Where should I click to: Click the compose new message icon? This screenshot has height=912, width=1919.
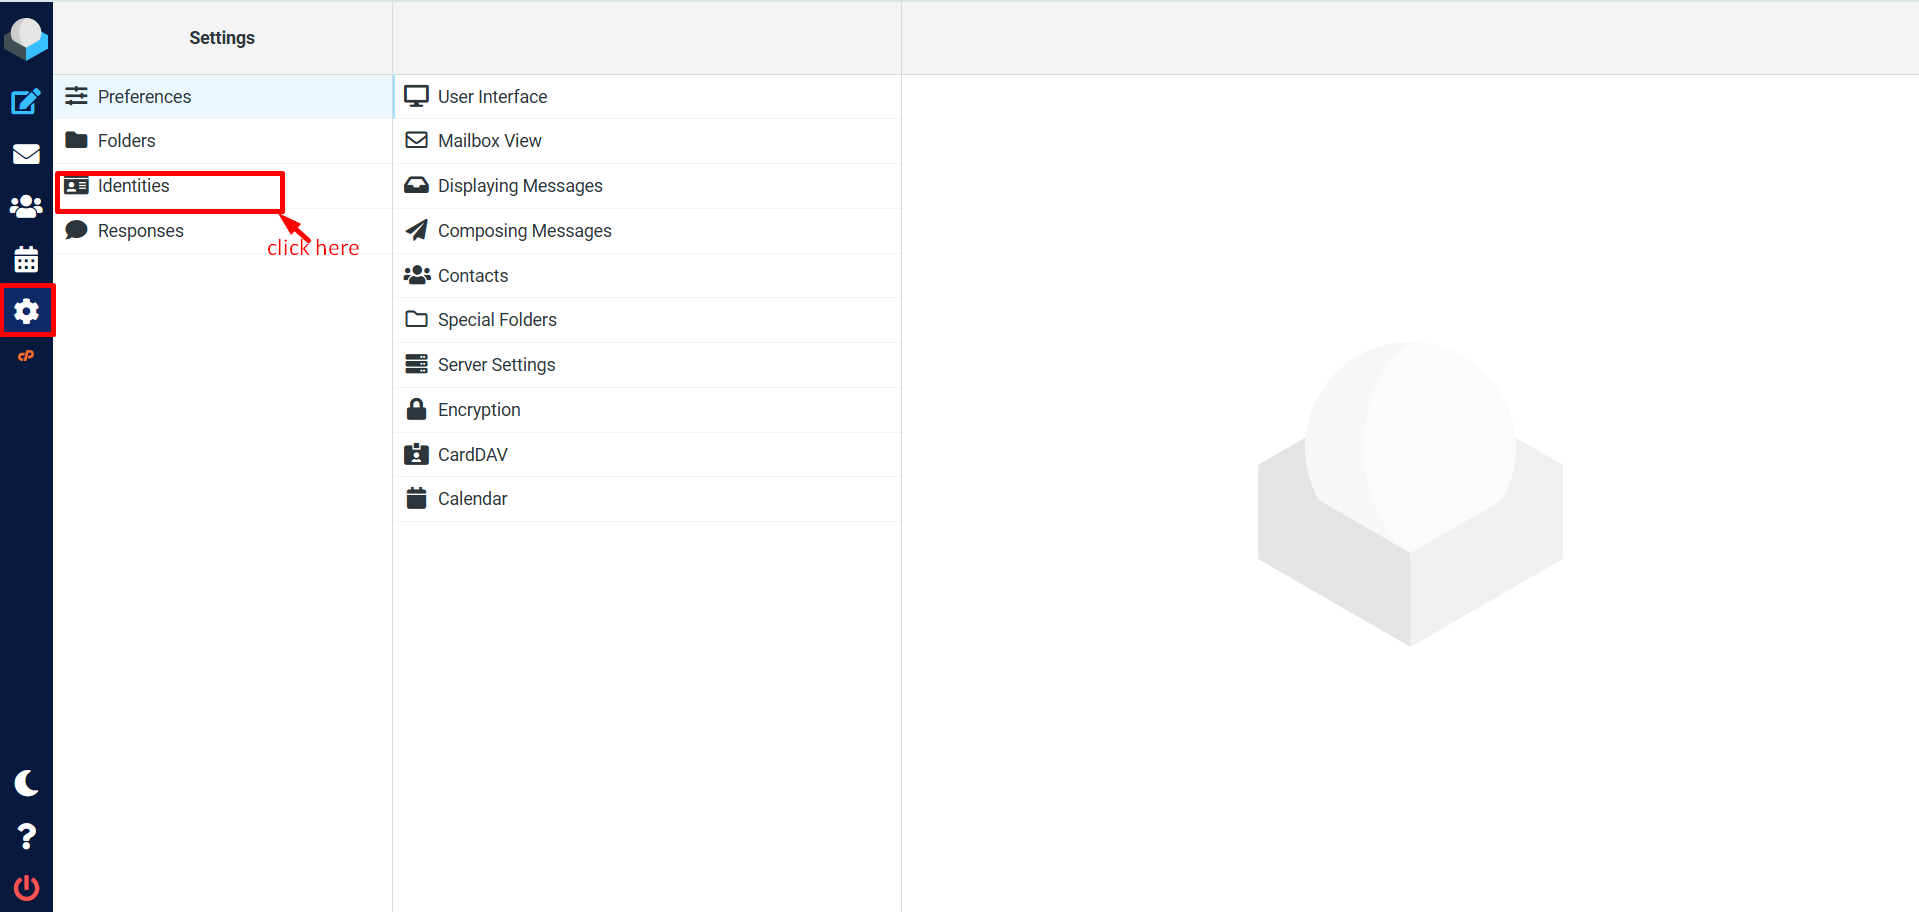(26, 101)
